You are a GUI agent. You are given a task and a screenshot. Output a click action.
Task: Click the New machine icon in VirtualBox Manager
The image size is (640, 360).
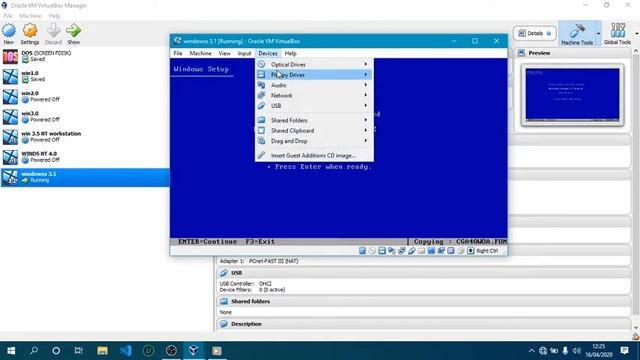click(9, 31)
